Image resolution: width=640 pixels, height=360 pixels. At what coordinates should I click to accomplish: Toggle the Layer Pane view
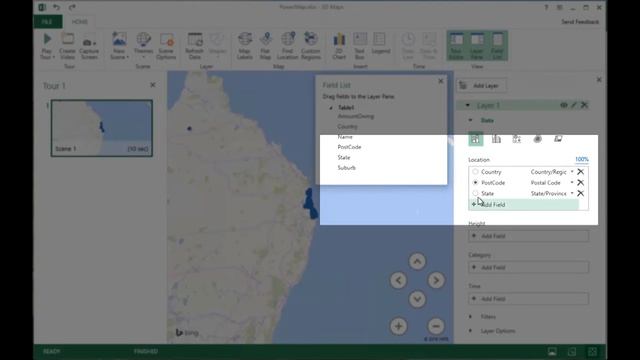477,46
